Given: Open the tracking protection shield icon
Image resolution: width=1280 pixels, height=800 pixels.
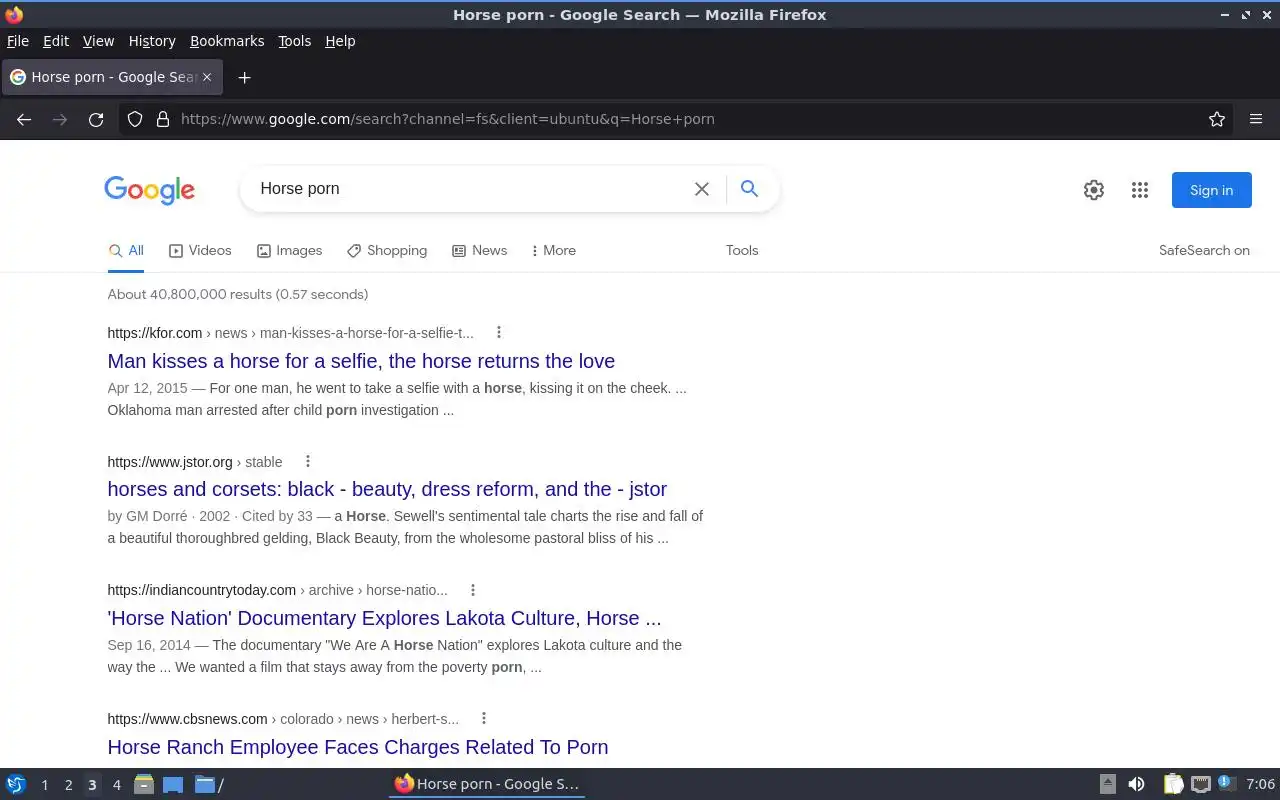Looking at the screenshot, I should click(135, 119).
